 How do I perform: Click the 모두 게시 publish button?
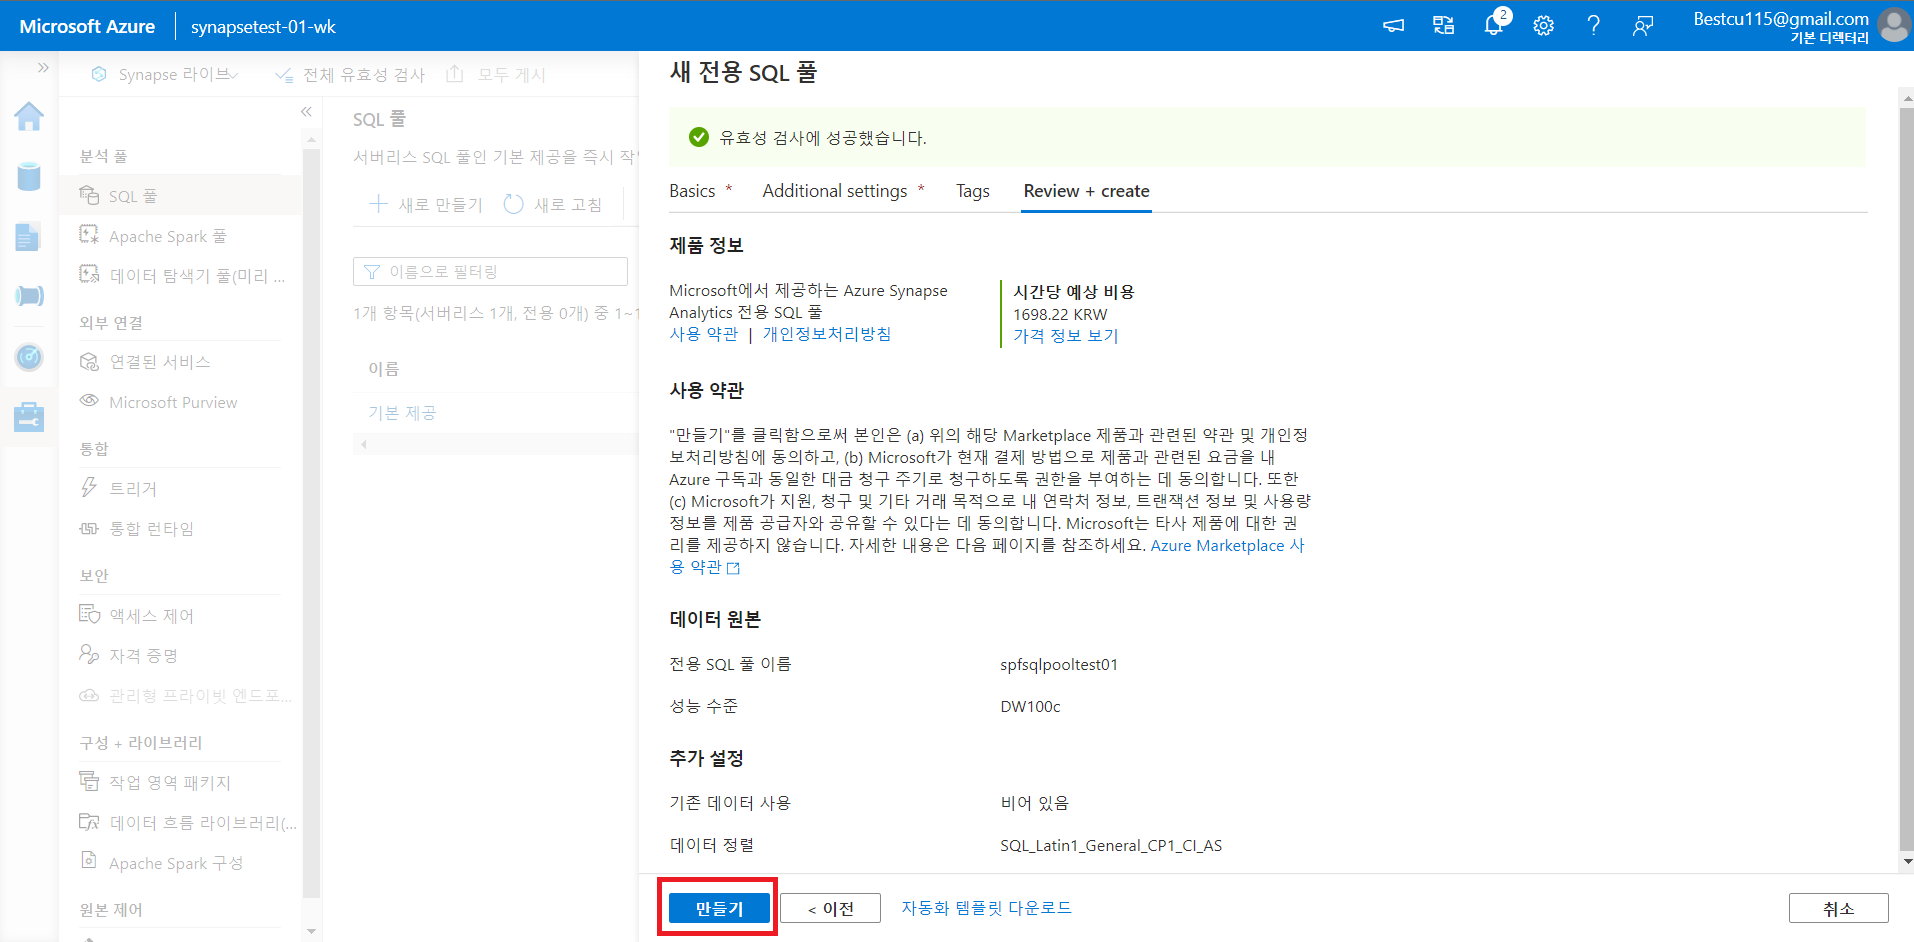[x=496, y=75]
